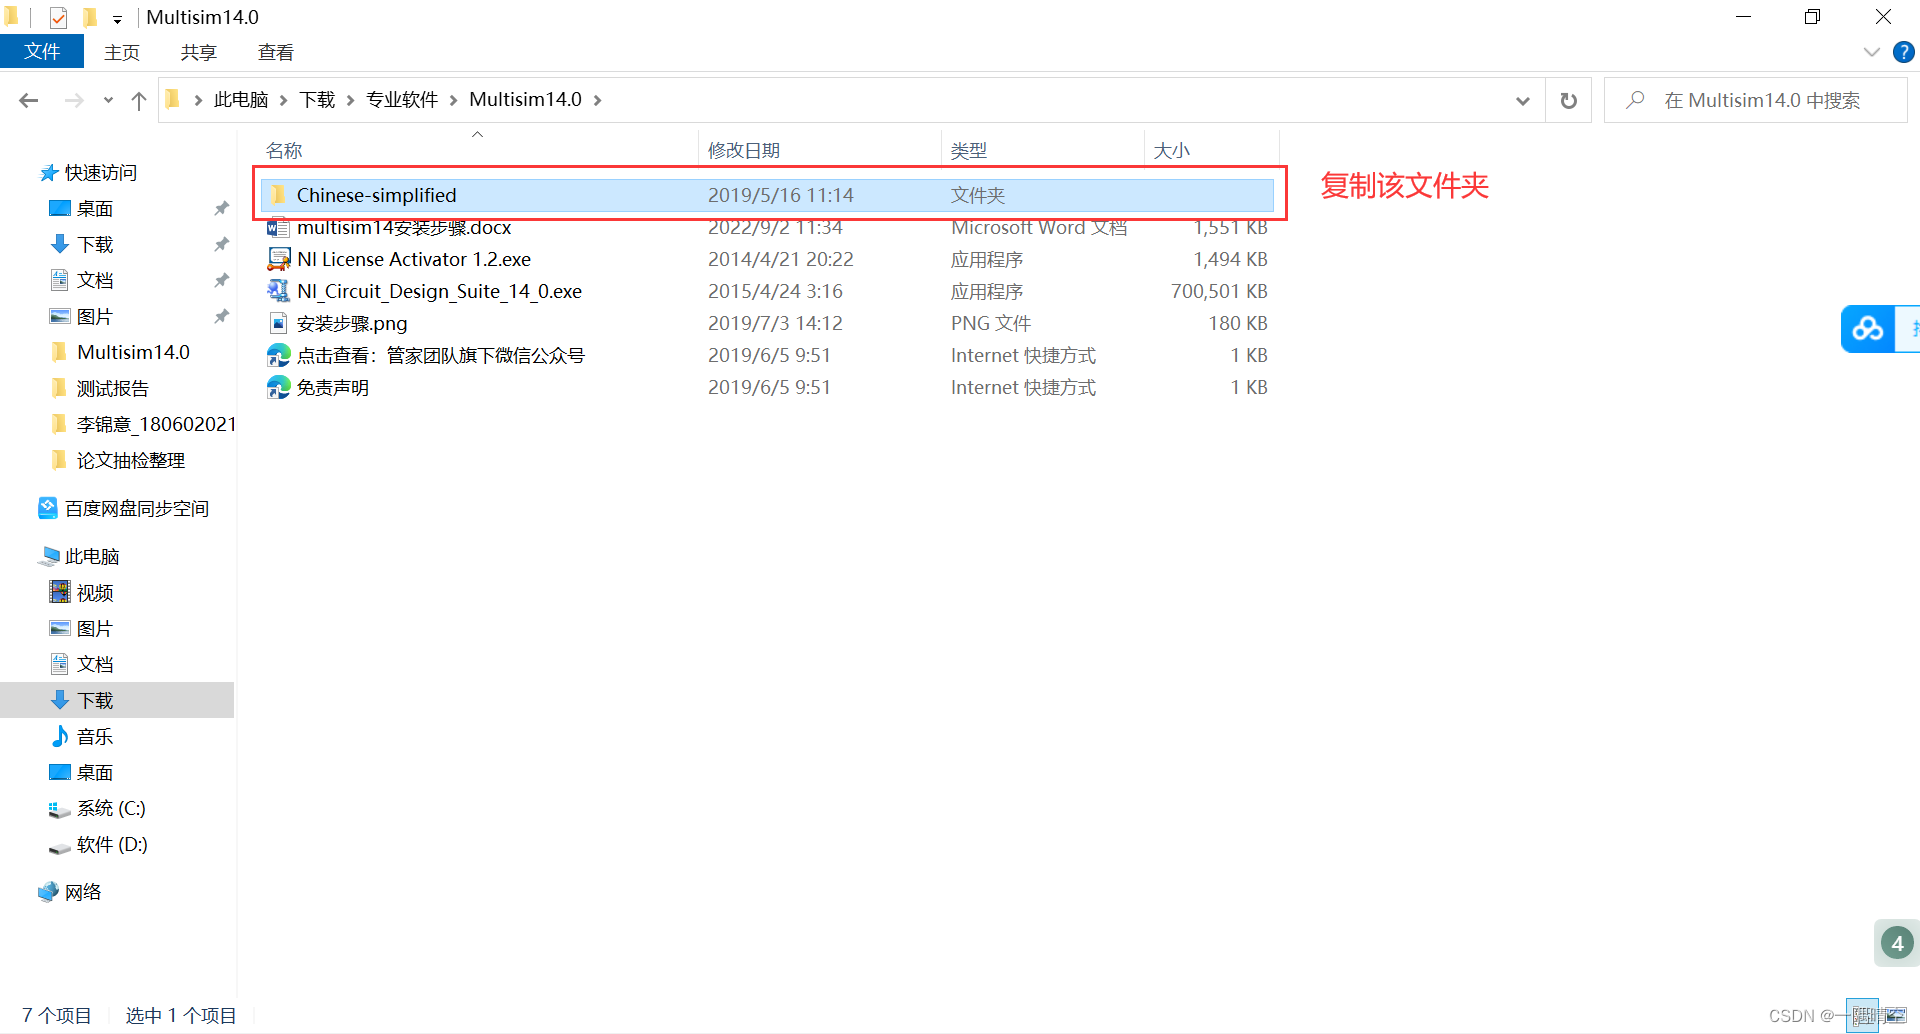The height and width of the screenshot is (1034, 1920).
Task: Click the NI License Activator application icon
Action: [x=278, y=260]
